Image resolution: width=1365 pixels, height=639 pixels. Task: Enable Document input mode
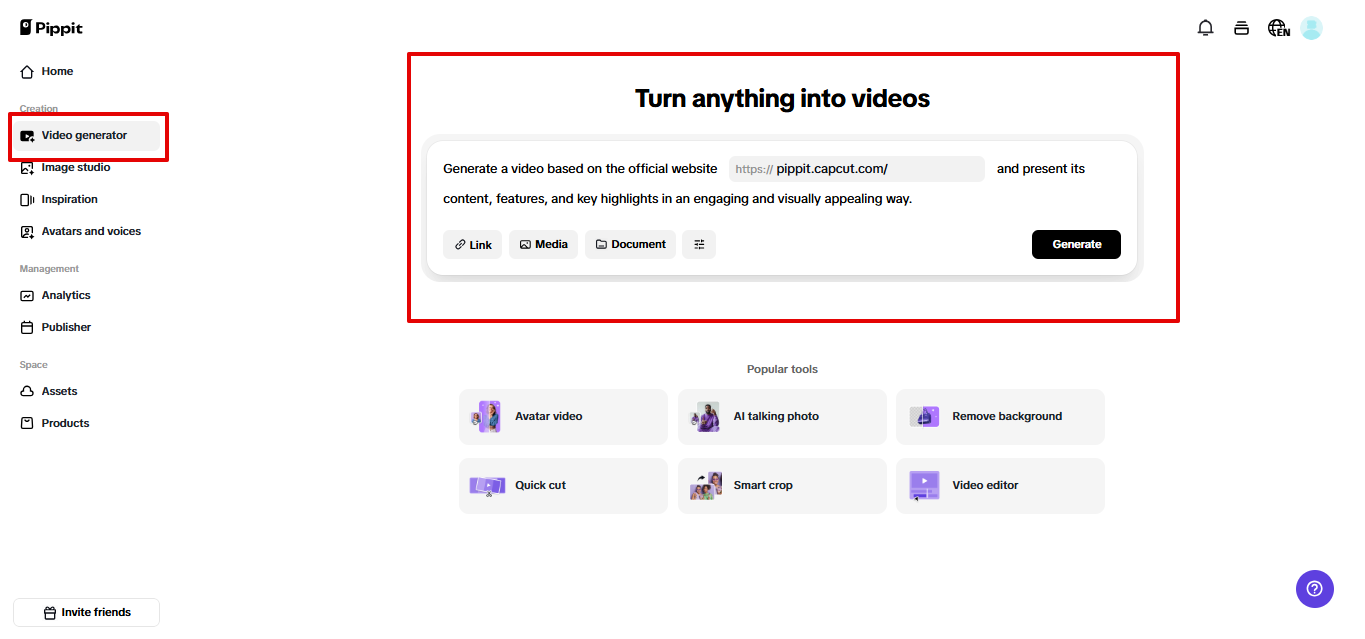tap(630, 244)
